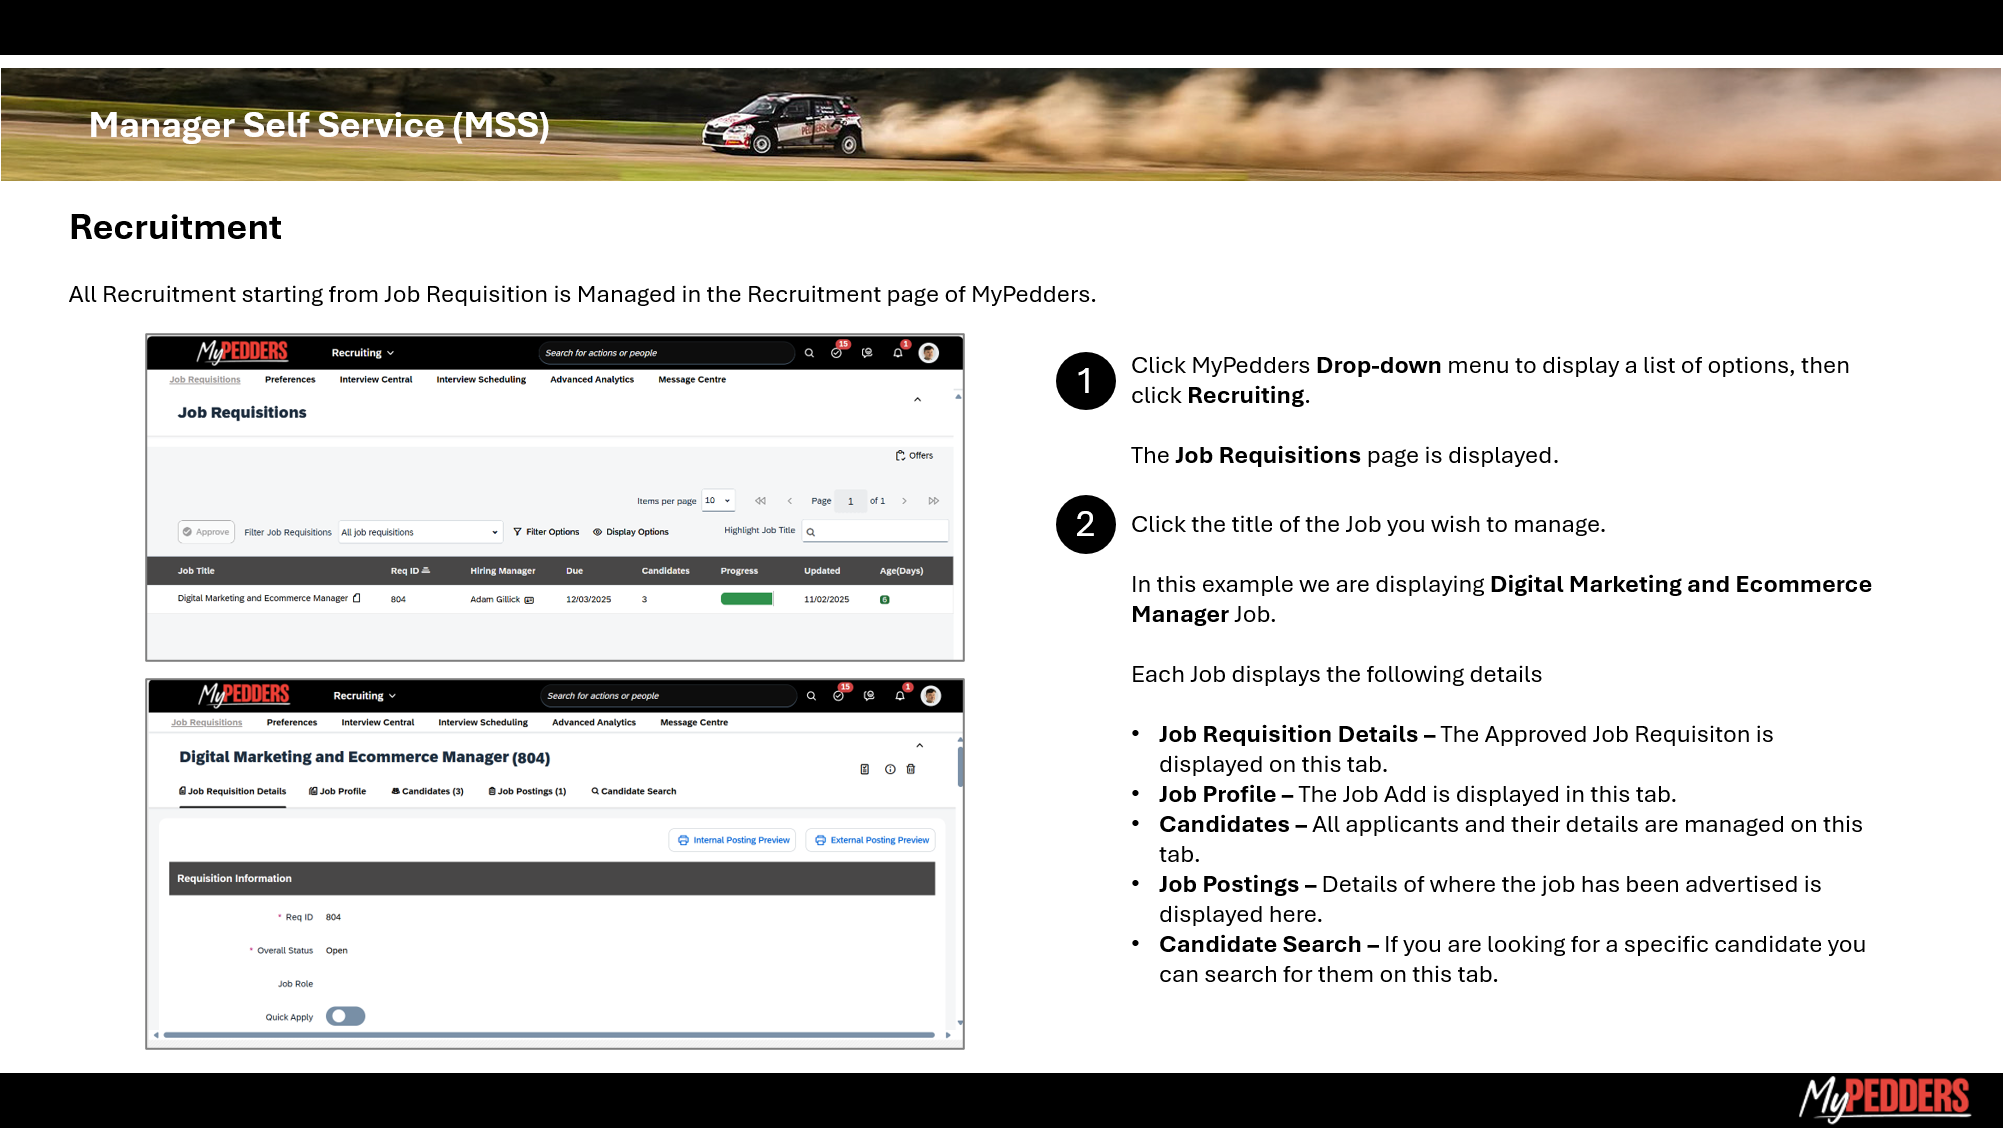Click info circle icon on requisition 804
The height and width of the screenshot is (1128, 2003).
pos(890,769)
